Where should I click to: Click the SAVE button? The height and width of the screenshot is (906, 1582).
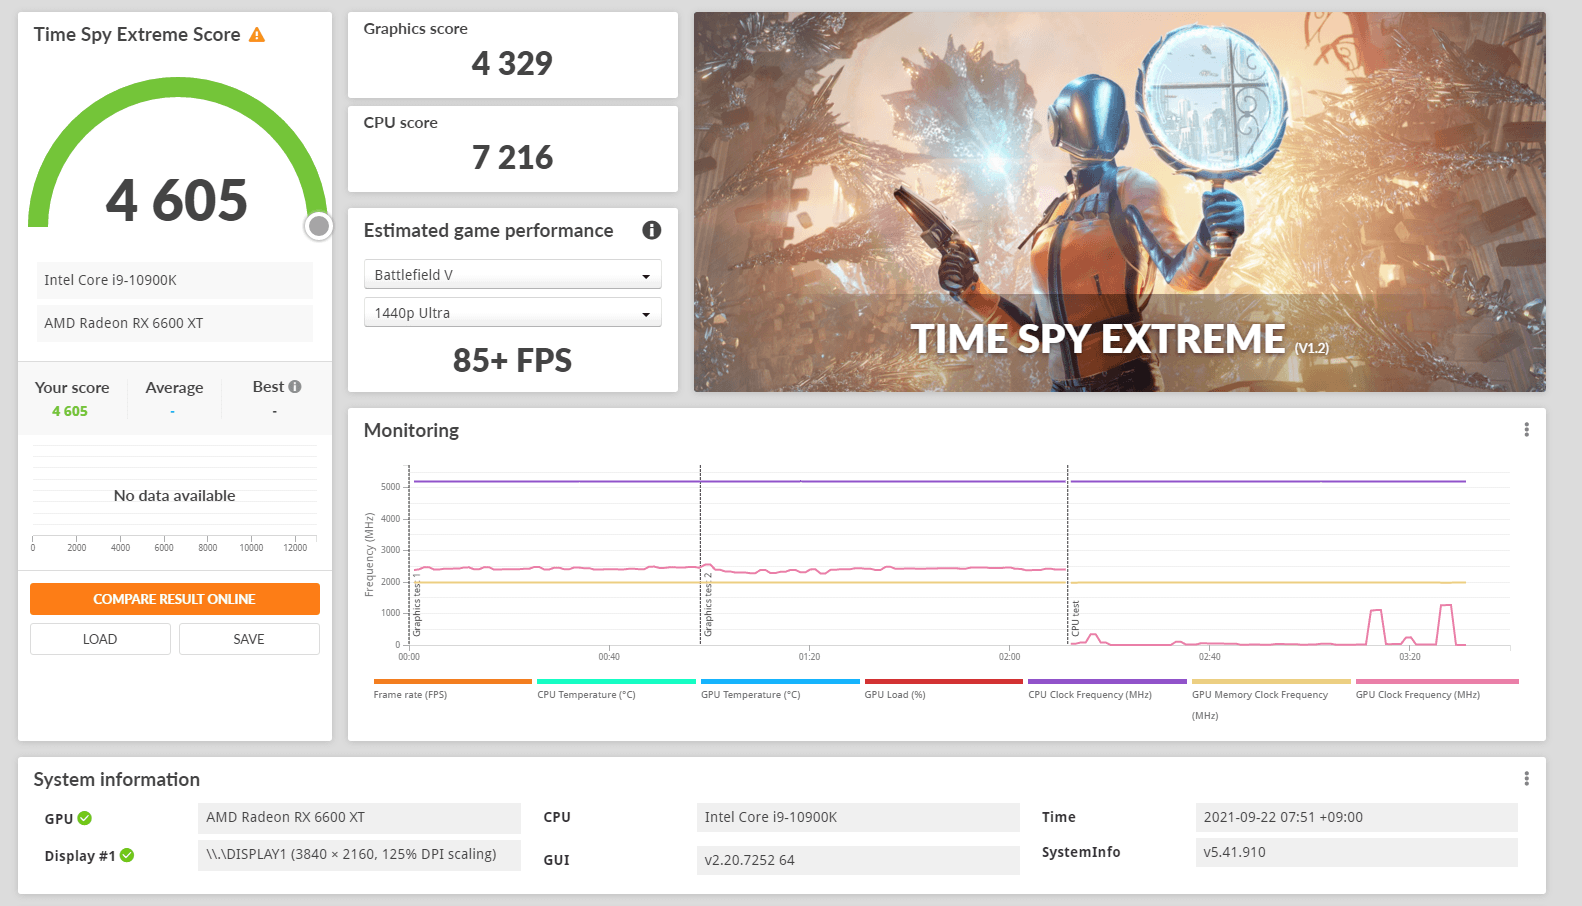point(249,639)
